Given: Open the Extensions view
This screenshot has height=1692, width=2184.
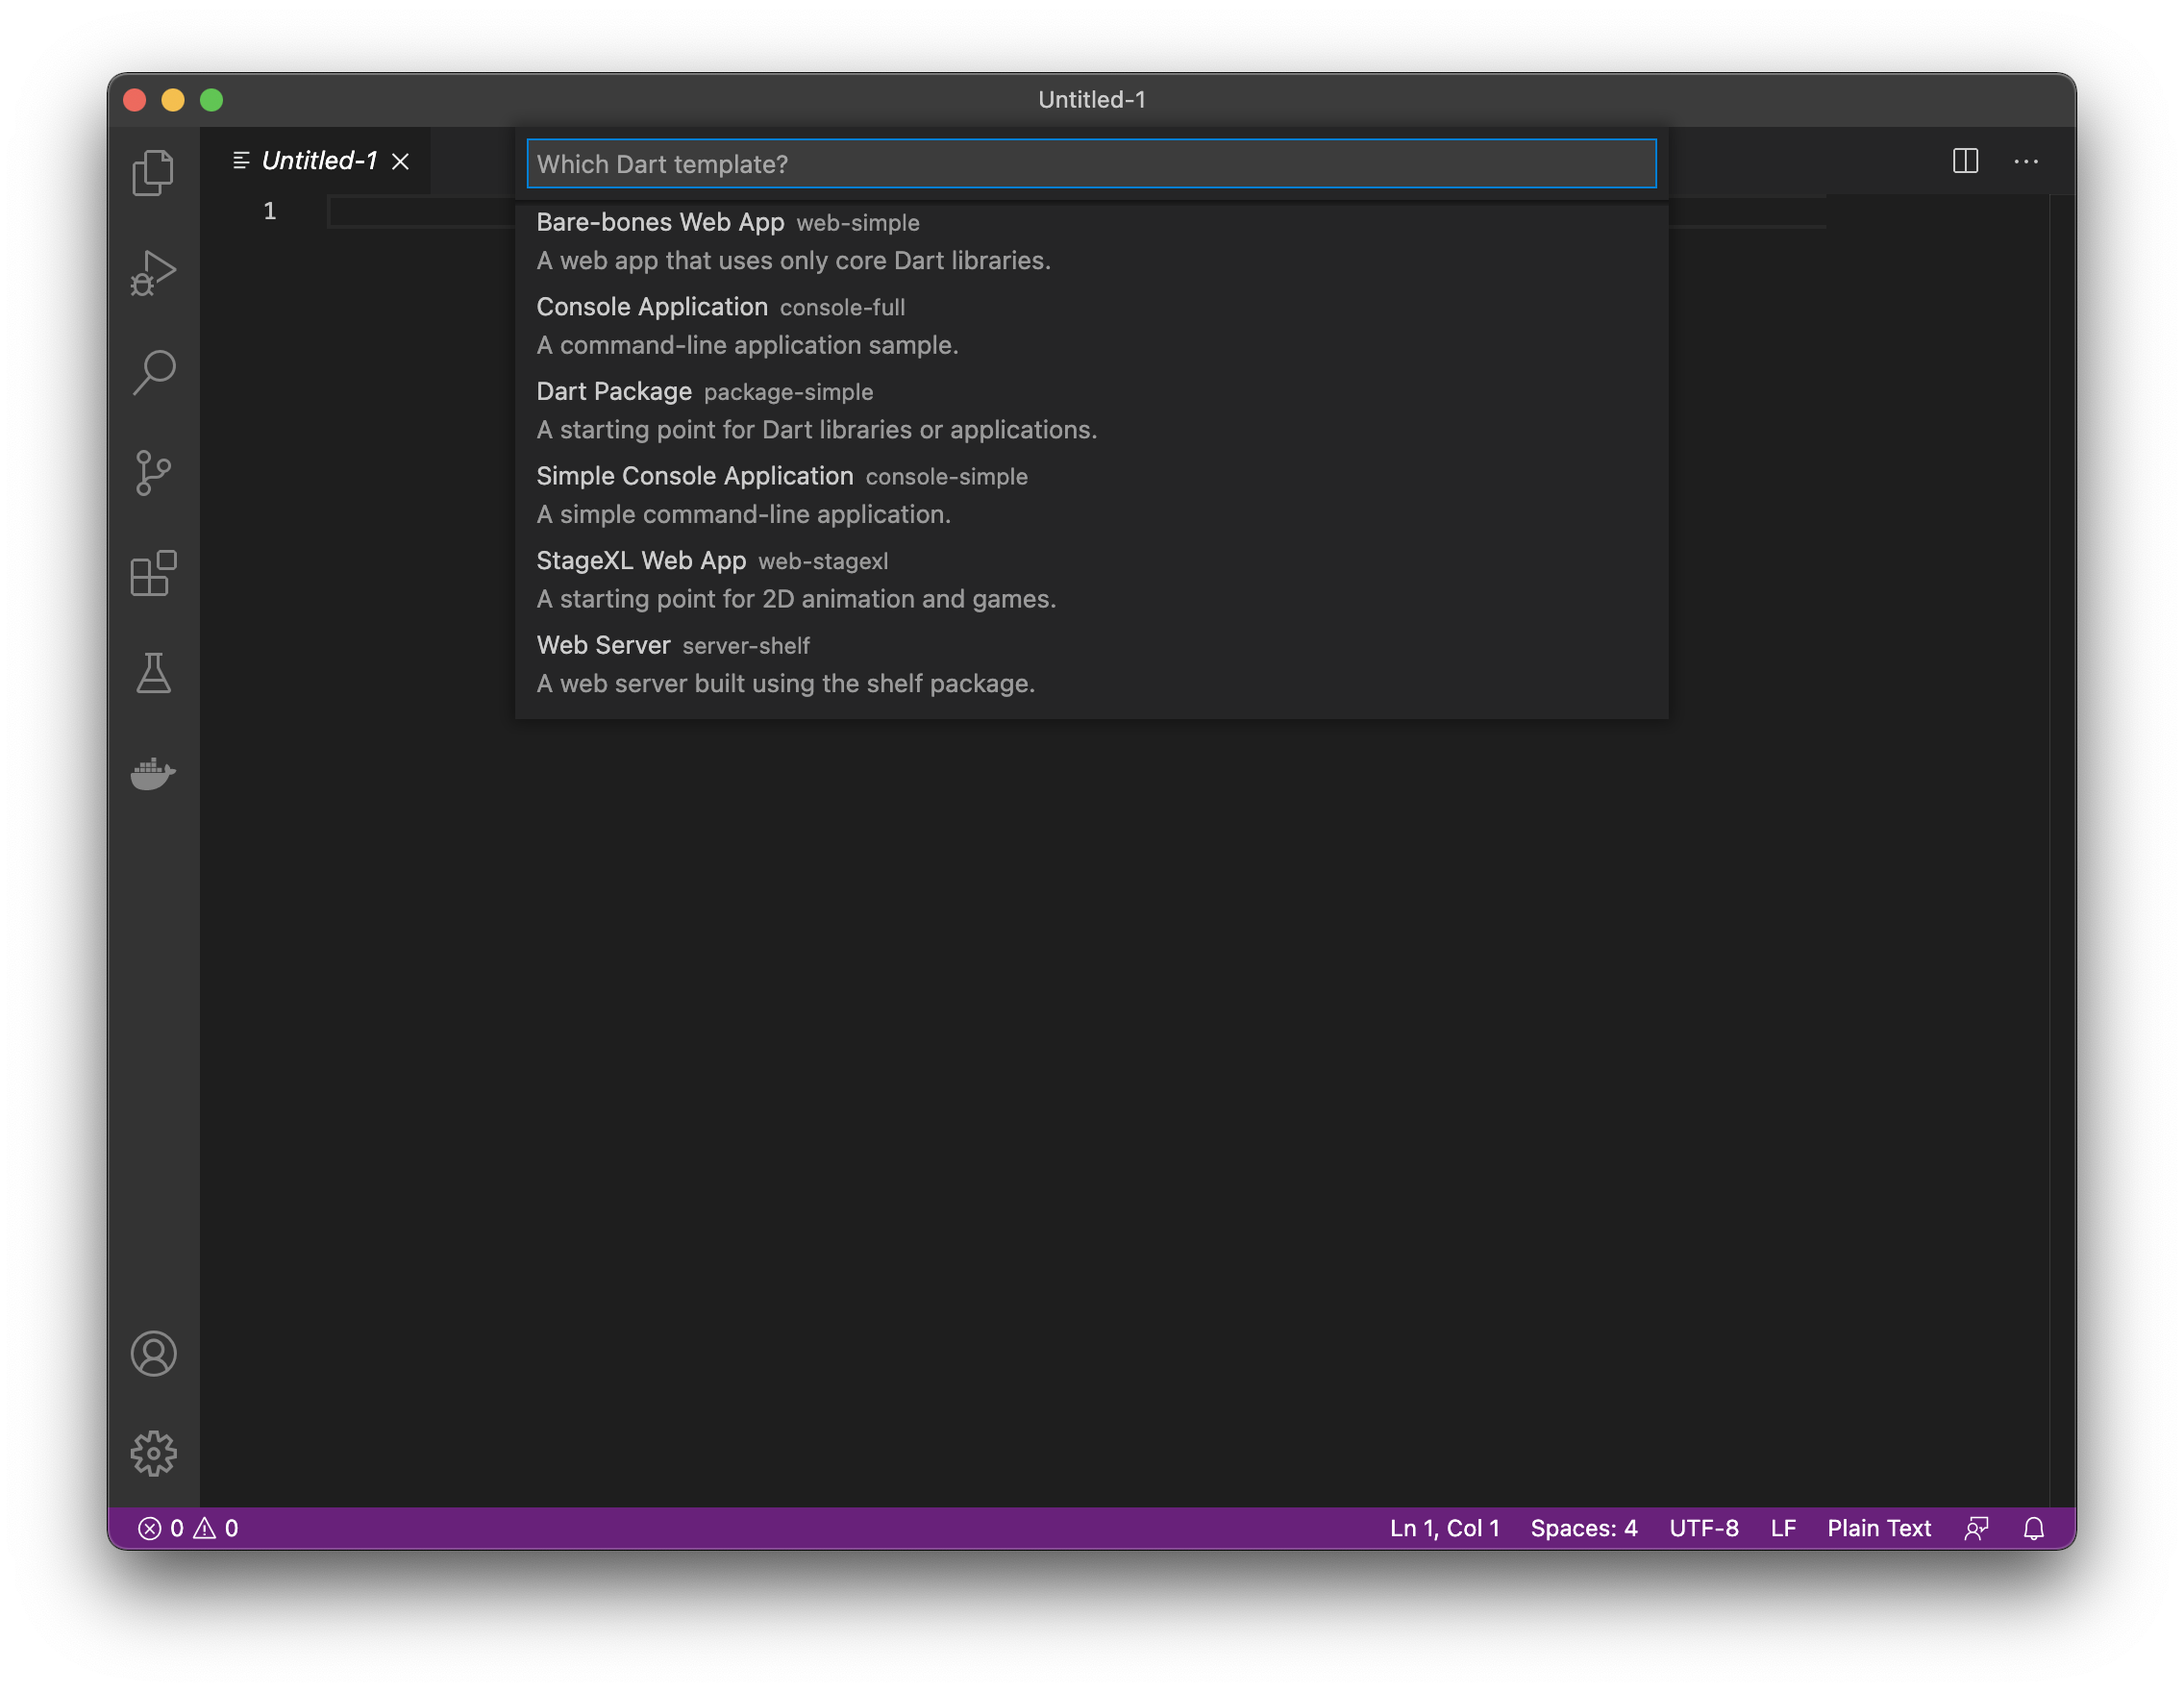Looking at the screenshot, I should pyautogui.click(x=153, y=573).
